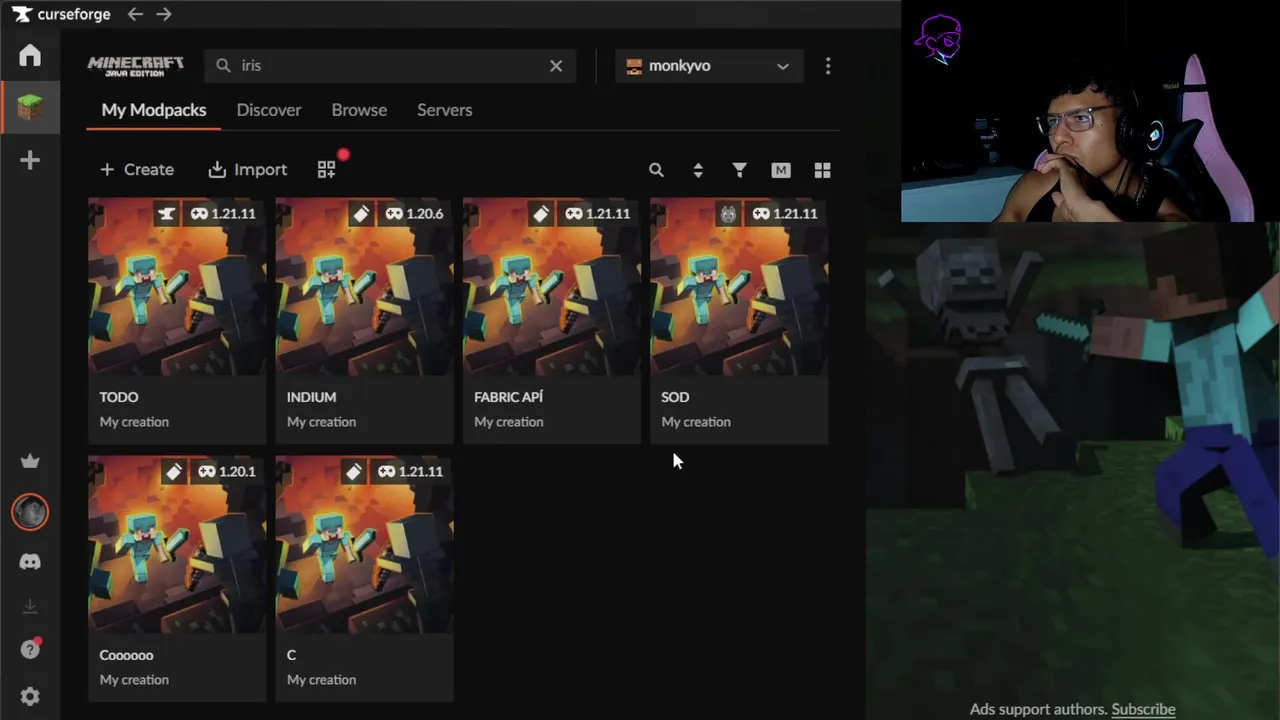Open the Coooooo modpack thumbnail

[177, 545]
